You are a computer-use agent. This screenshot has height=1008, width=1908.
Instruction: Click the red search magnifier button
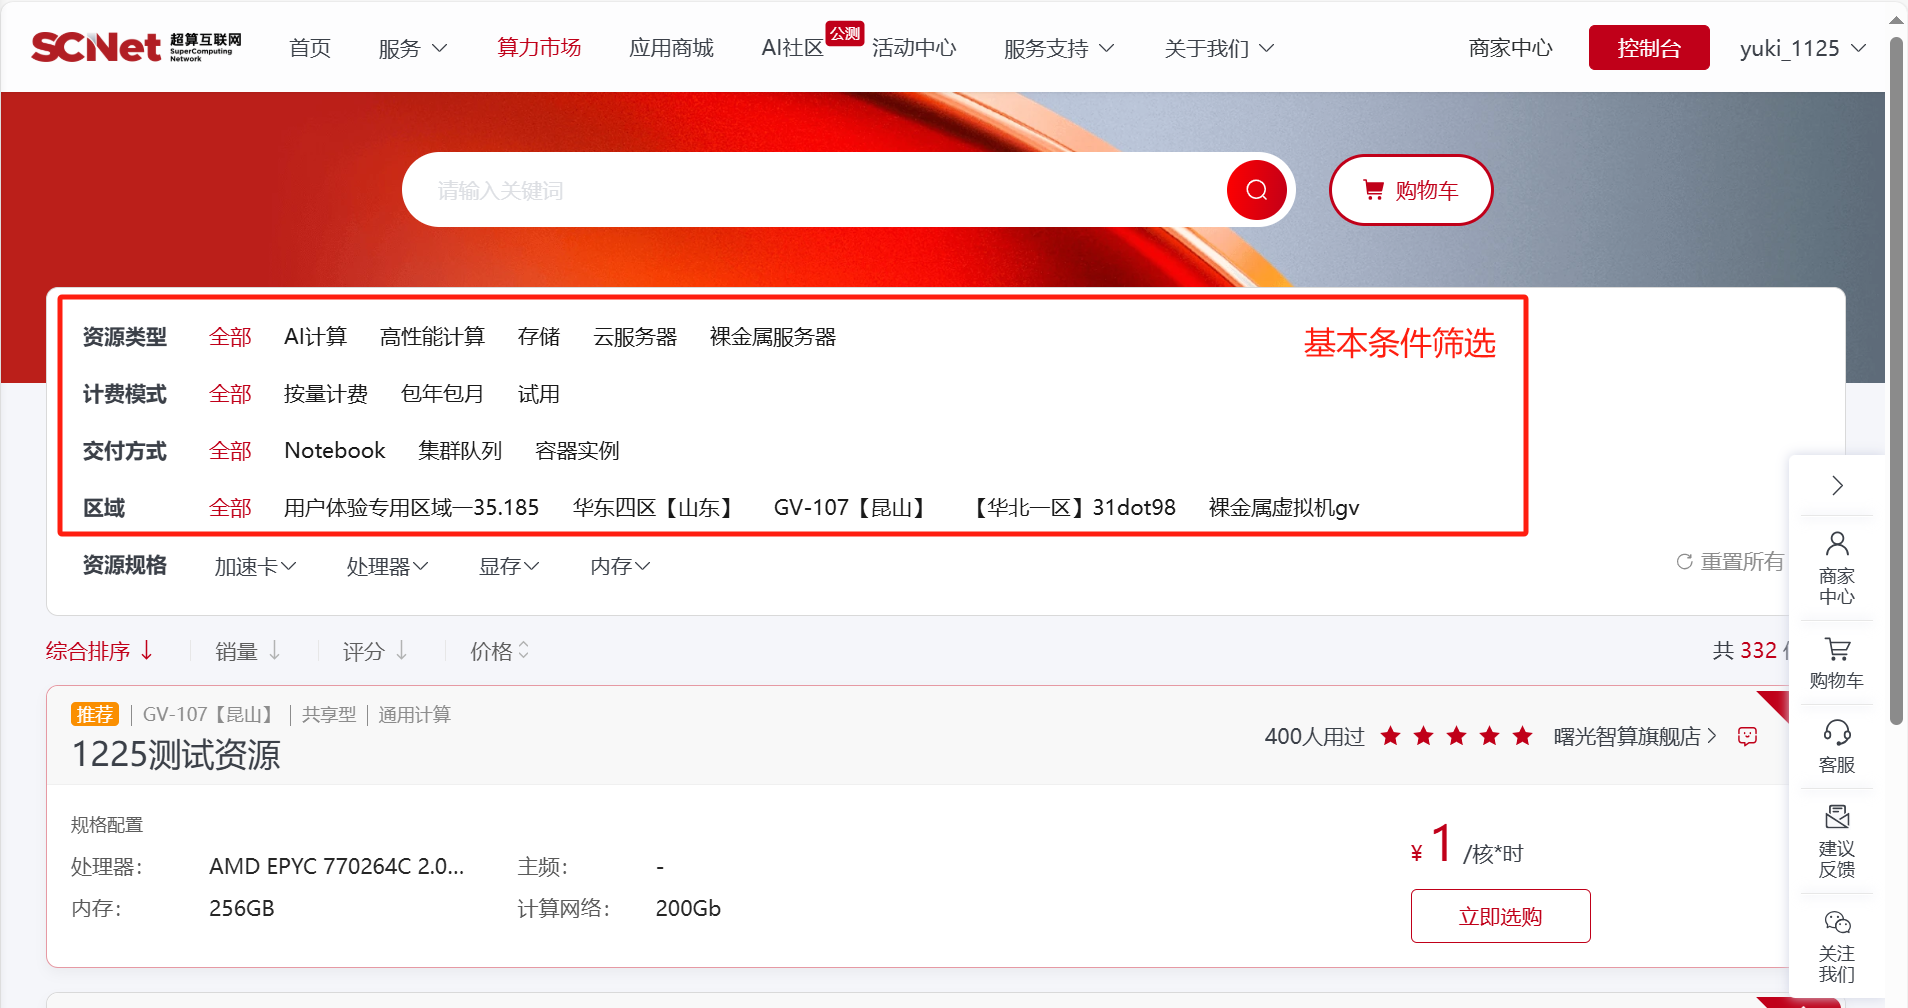tap(1256, 190)
